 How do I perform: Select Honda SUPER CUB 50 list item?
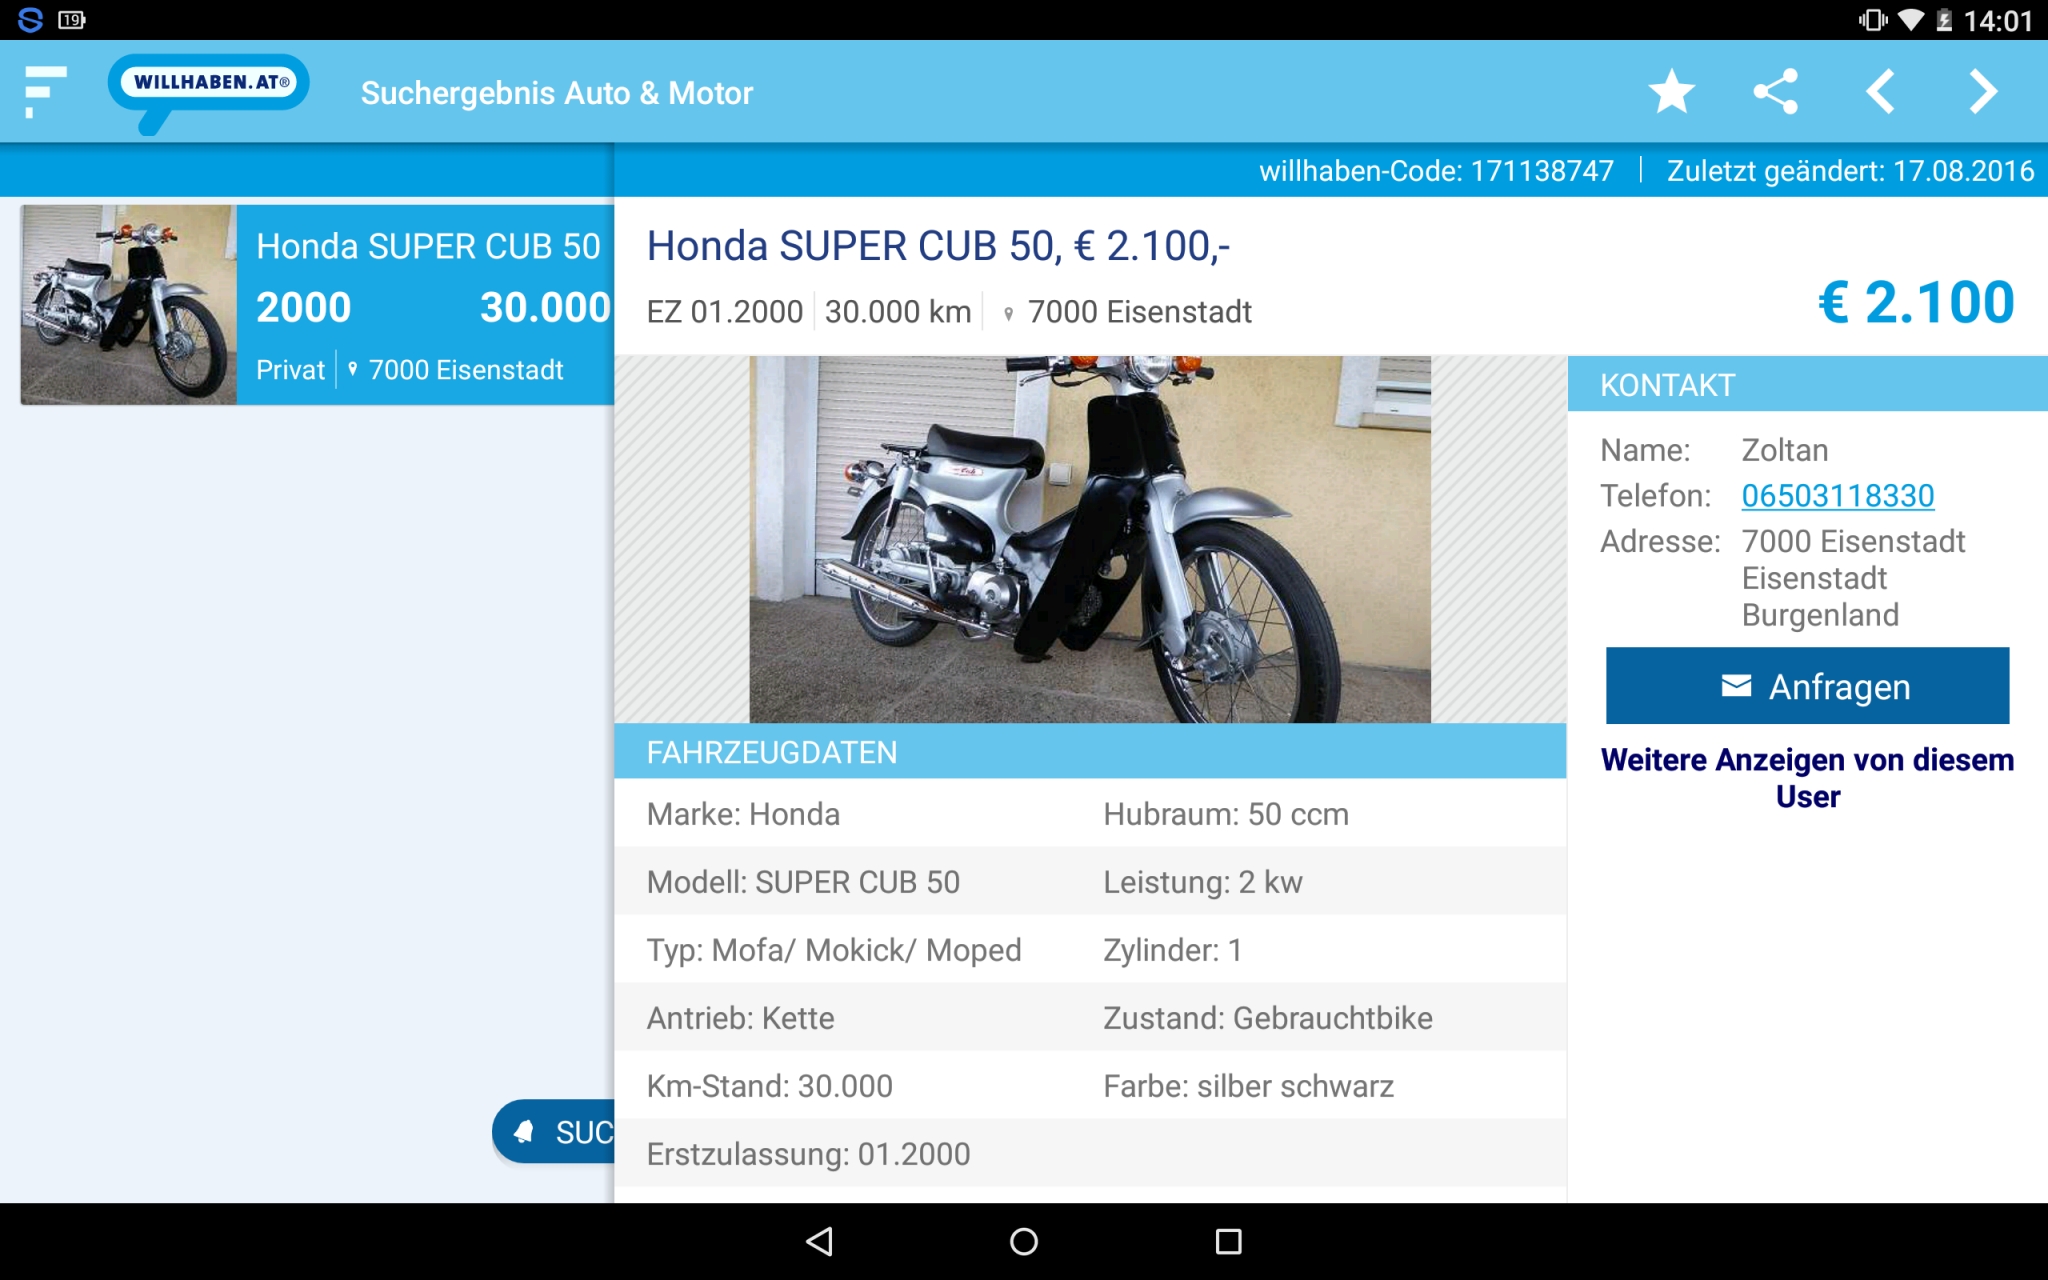tap(427, 304)
